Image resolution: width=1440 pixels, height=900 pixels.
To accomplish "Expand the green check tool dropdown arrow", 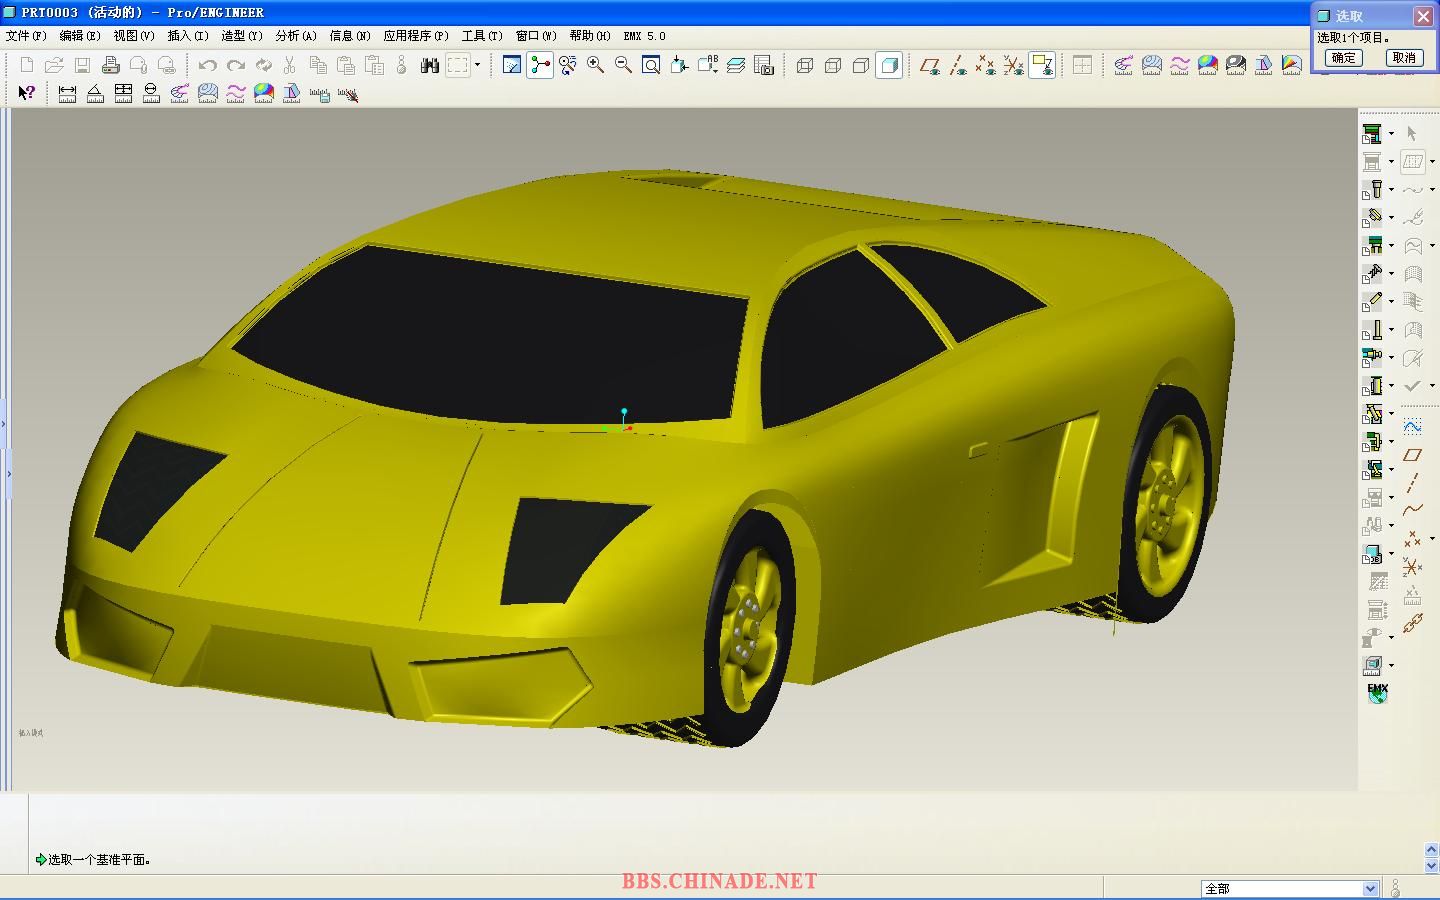I will (x=1432, y=385).
